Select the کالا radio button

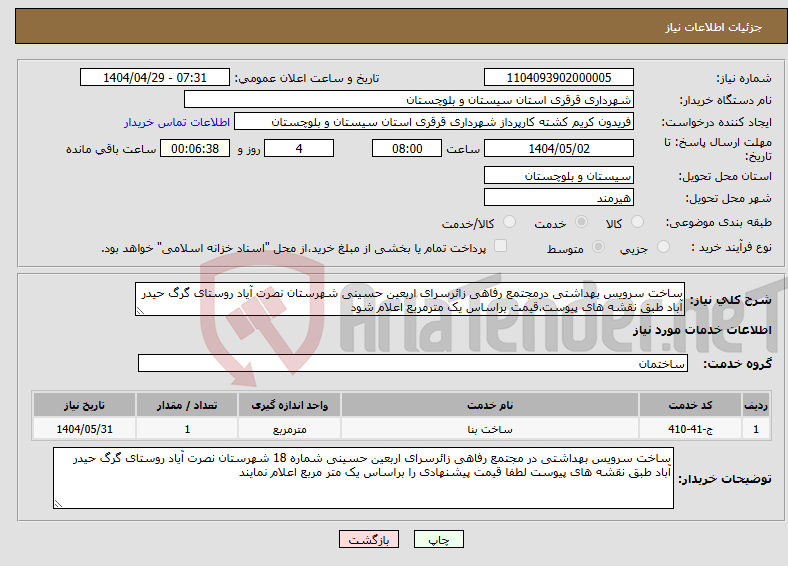[637, 222]
